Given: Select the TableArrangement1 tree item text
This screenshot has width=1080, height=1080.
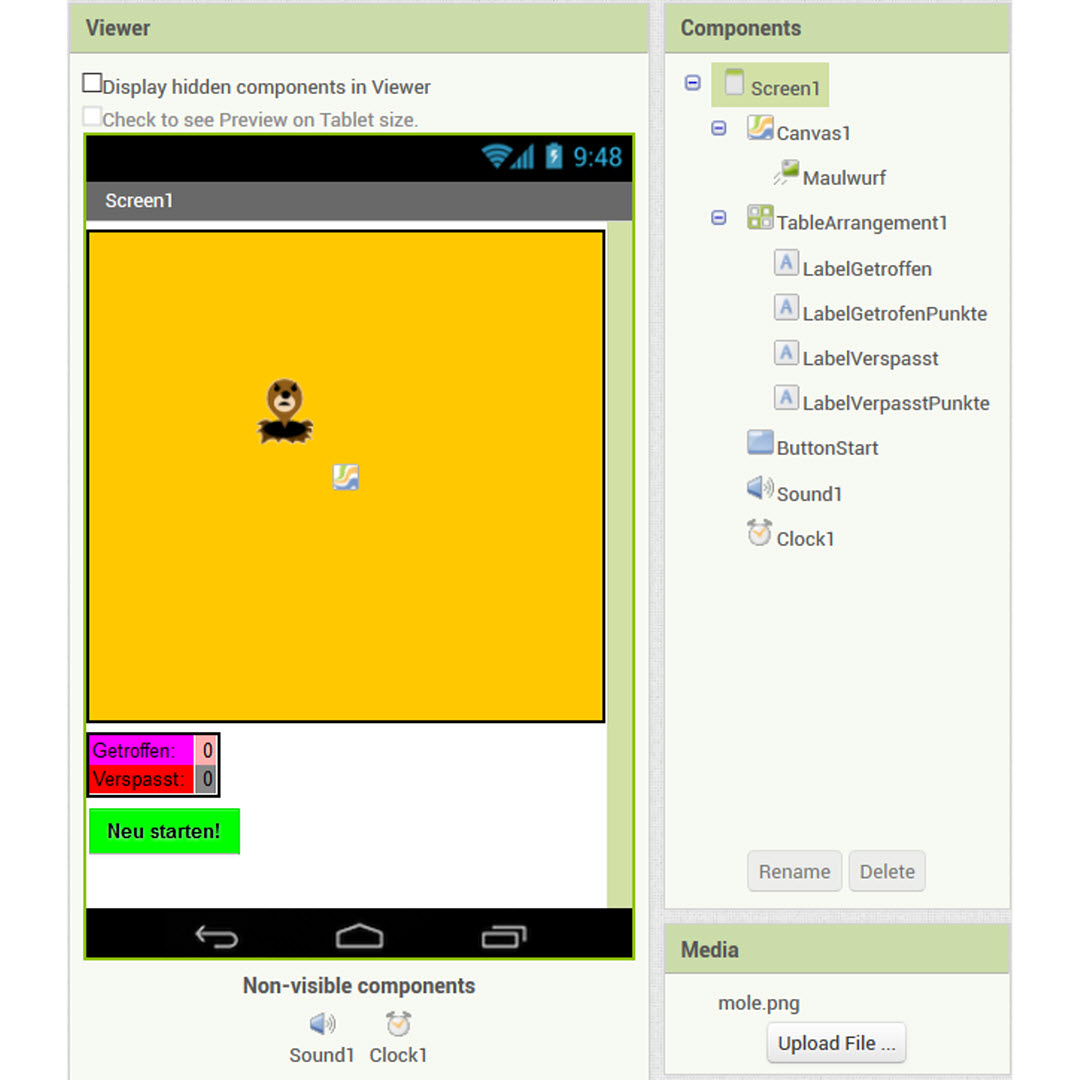Looking at the screenshot, I should 862,222.
